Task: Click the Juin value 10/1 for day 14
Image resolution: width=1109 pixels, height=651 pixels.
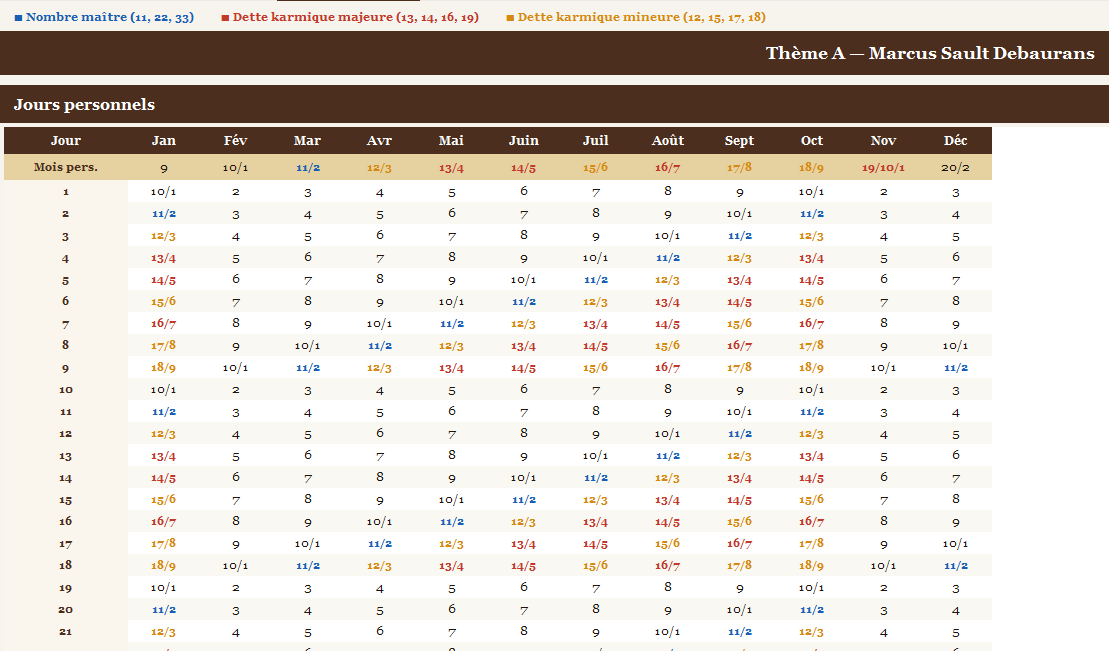Action: [x=523, y=478]
